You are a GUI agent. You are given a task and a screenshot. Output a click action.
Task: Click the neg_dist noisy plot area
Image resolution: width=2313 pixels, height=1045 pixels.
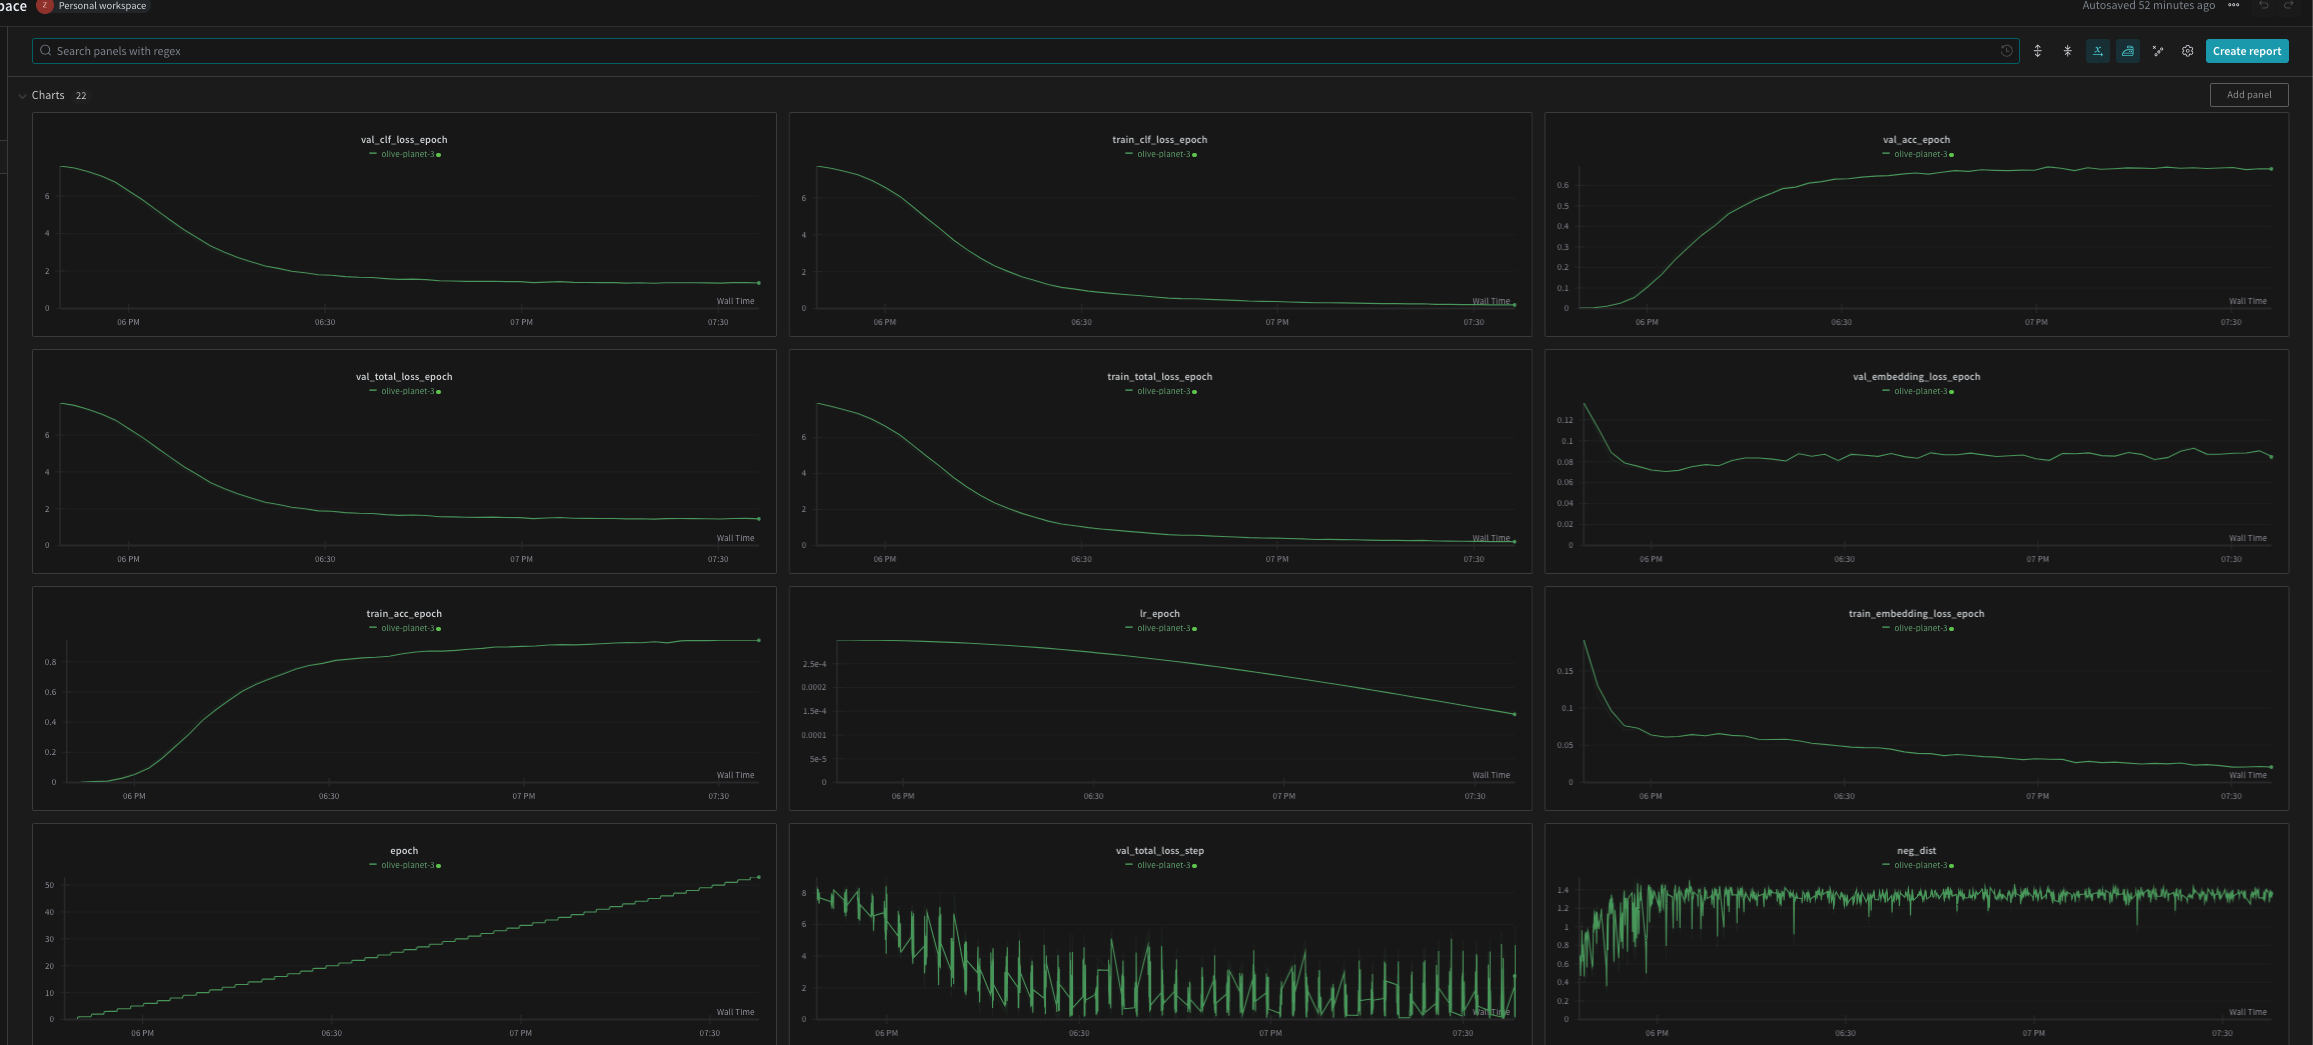(x=1925, y=948)
